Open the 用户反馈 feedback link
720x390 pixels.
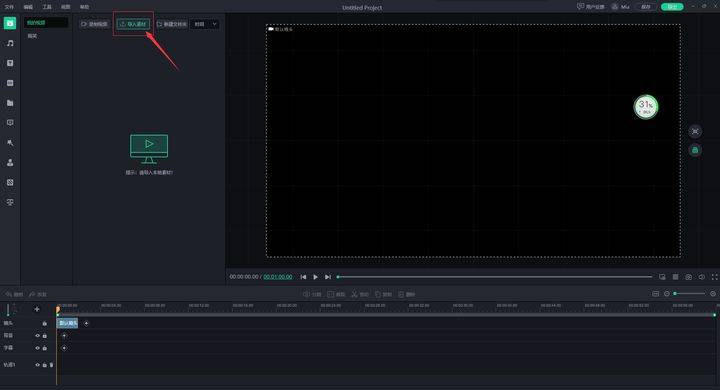591,6
